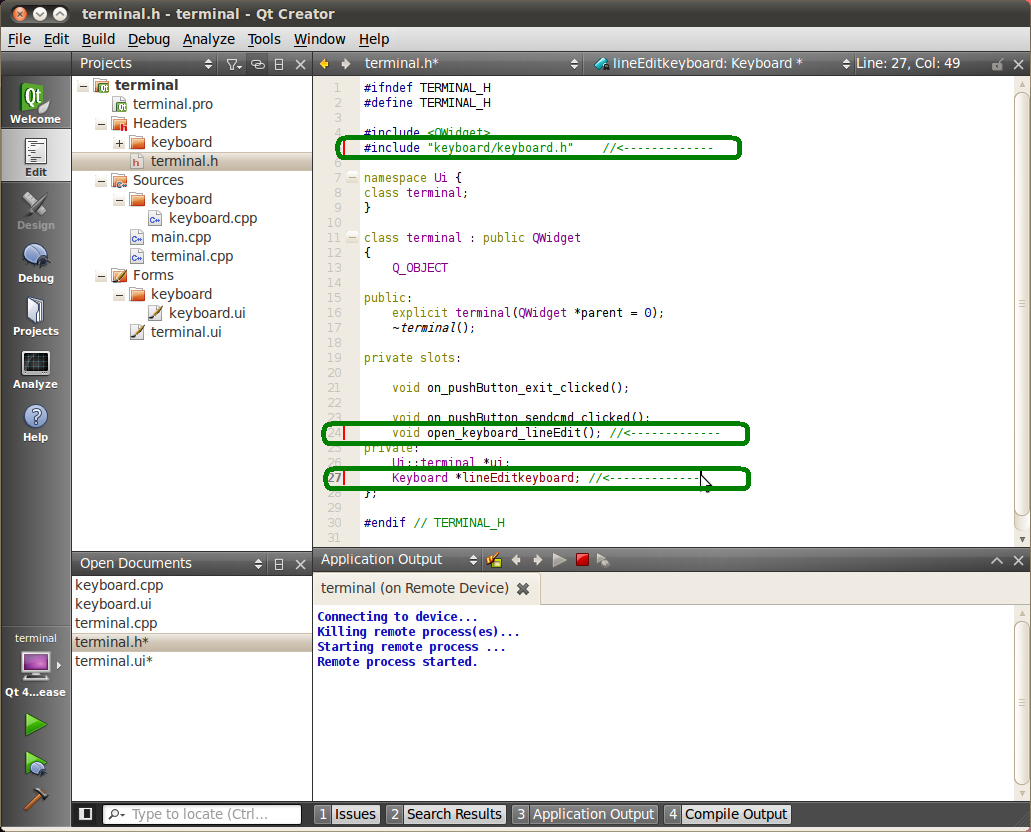Go to next item in Application Output
This screenshot has width=1031, height=832.
(x=538, y=560)
